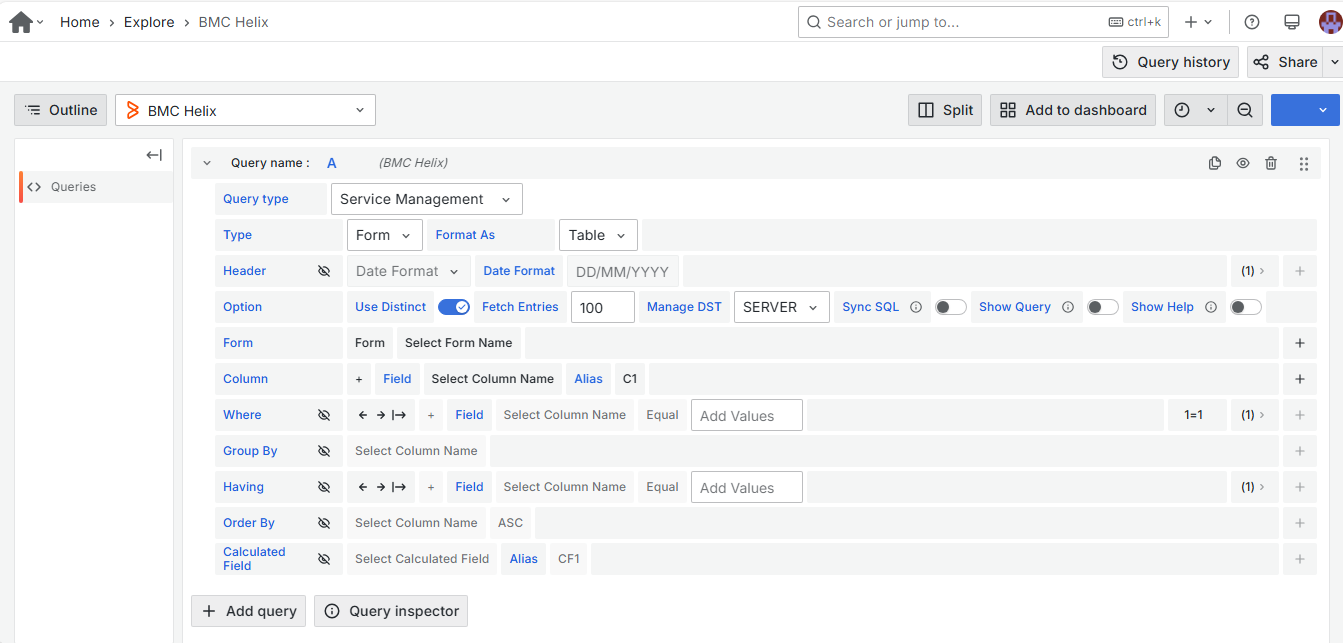Click the DD/MM/YYYY date format field
Screen dimensions: 1343x643
coord(623,271)
